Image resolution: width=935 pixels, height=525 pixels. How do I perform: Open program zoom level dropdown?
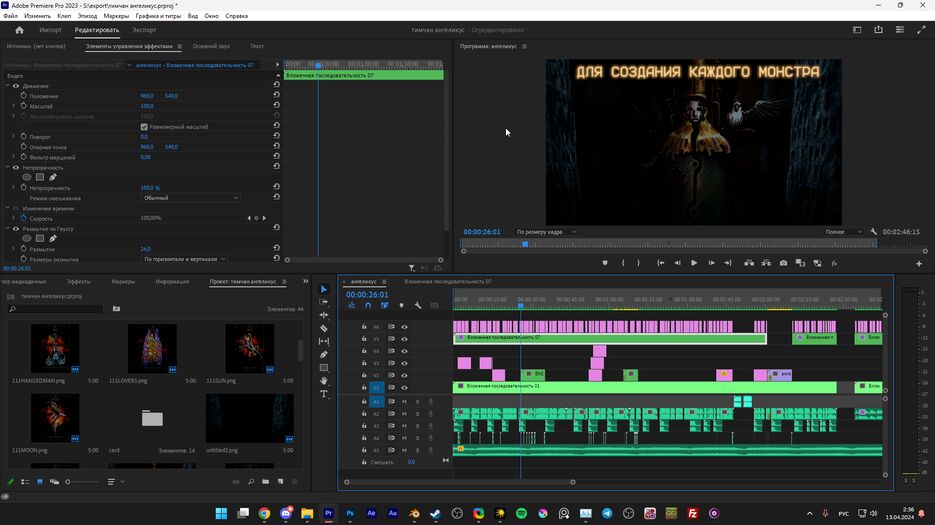[x=546, y=232]
